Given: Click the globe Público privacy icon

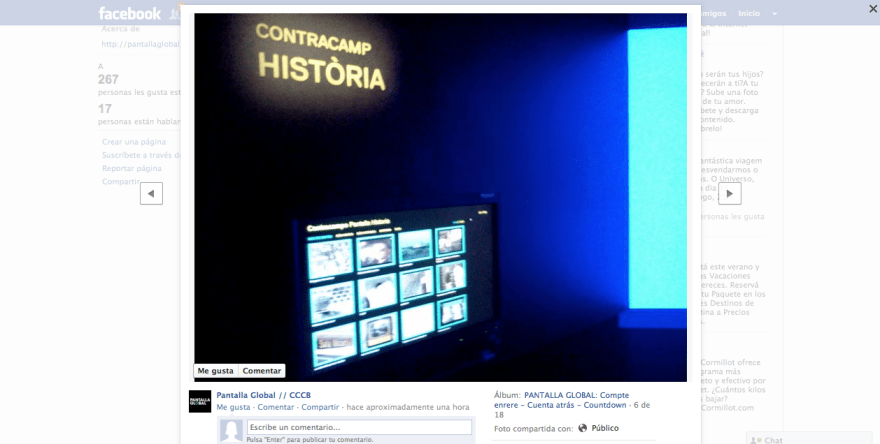Looking at the screenshot, I should point(583,428).
